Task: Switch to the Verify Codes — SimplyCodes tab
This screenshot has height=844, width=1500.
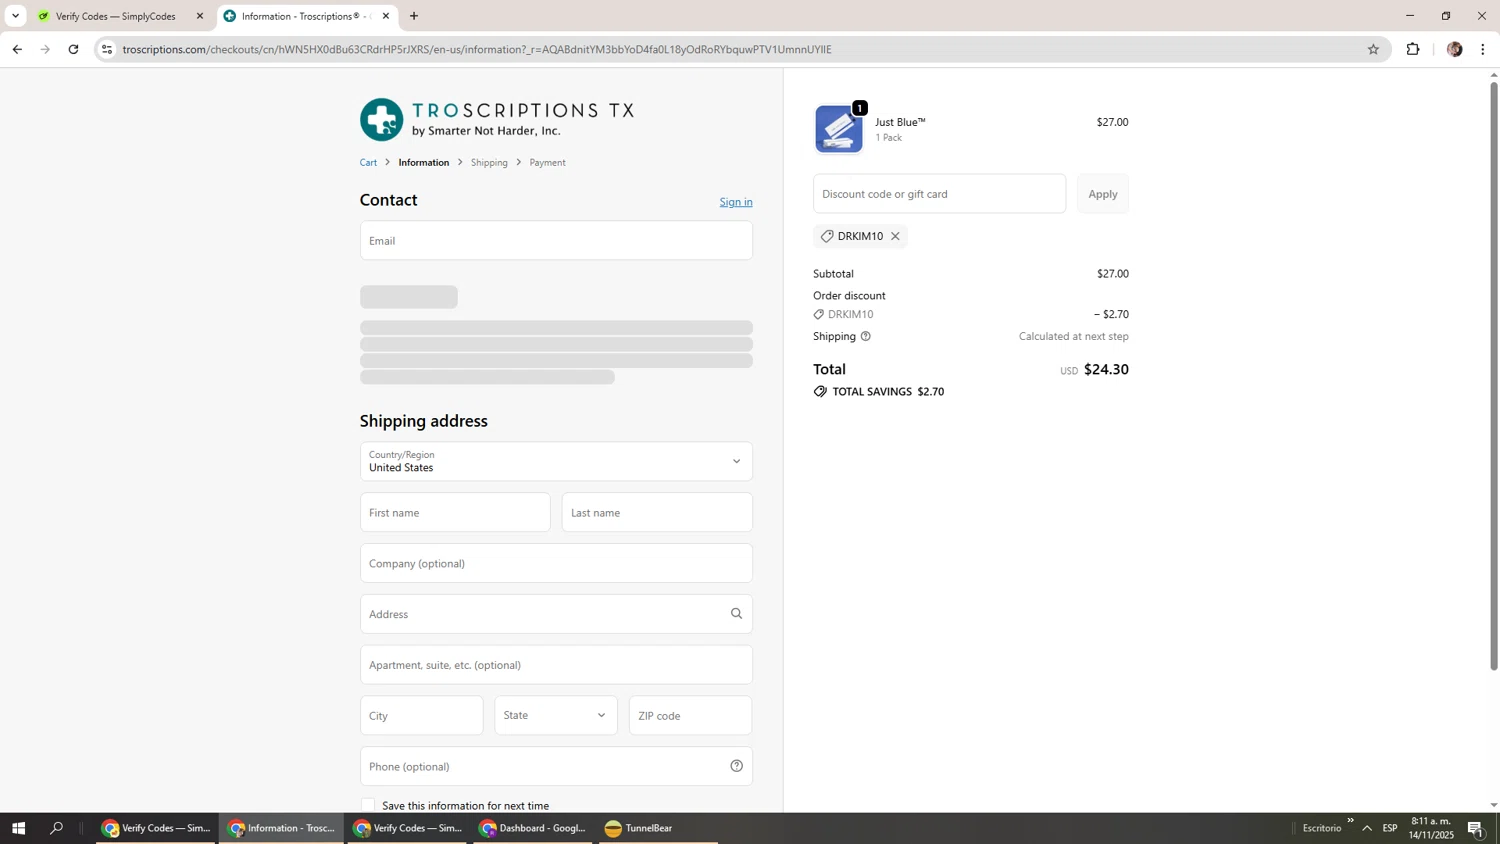Action: [115, 16]
